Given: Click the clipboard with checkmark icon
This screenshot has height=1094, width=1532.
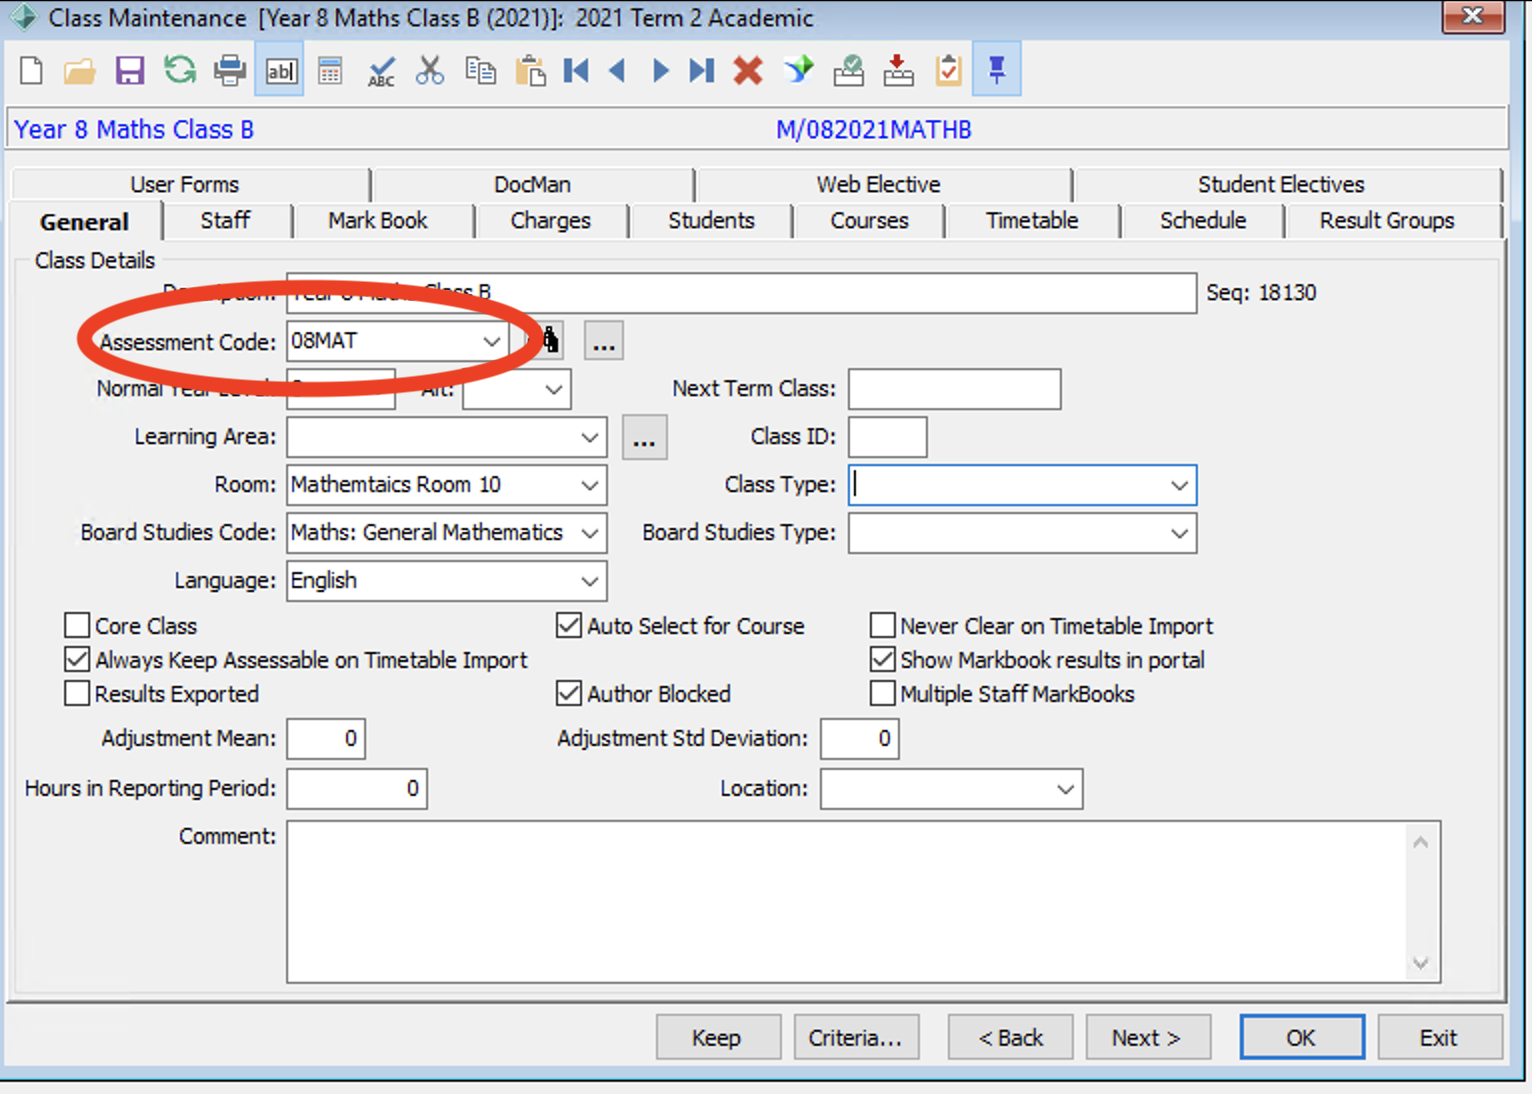Looking at the screenshot, I should pyautogui.click(x=948, y=70).
